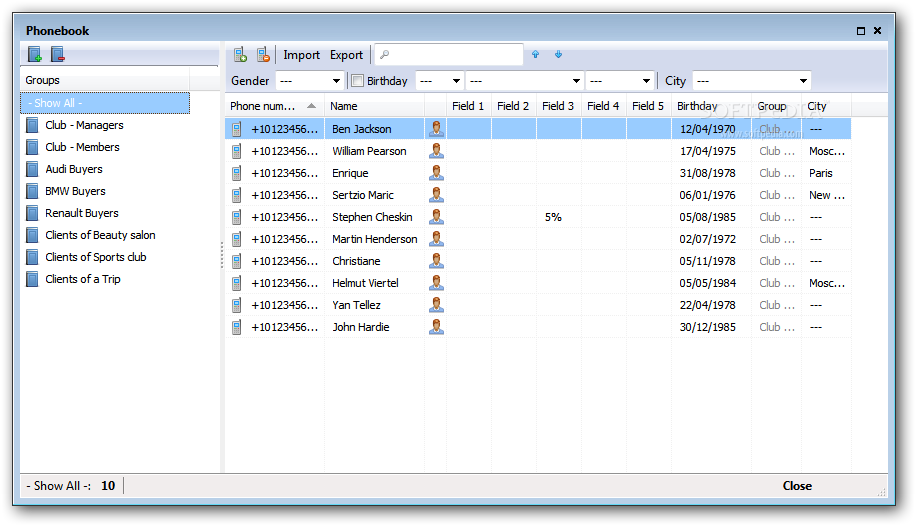
Task: Click the Renault Buyers book icon
Action: tap(33, 213)
